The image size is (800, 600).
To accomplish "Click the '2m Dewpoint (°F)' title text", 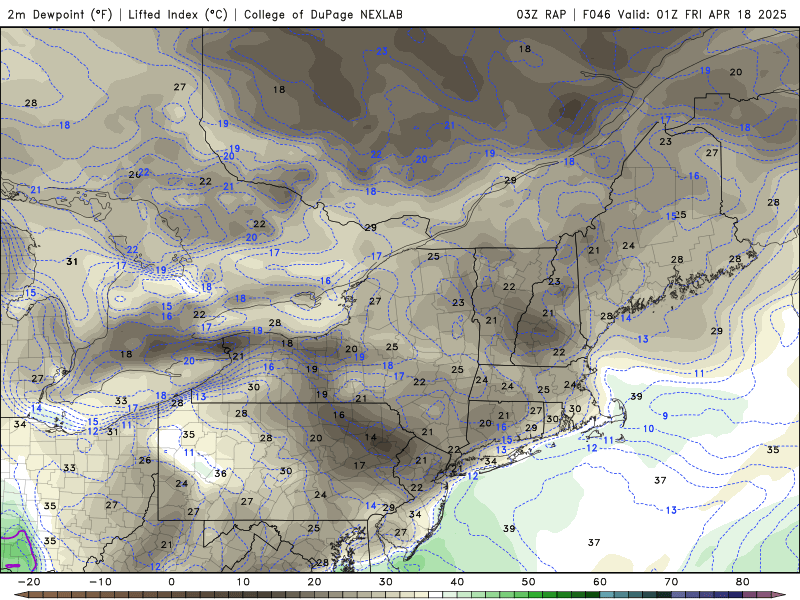I will point(60,14).
